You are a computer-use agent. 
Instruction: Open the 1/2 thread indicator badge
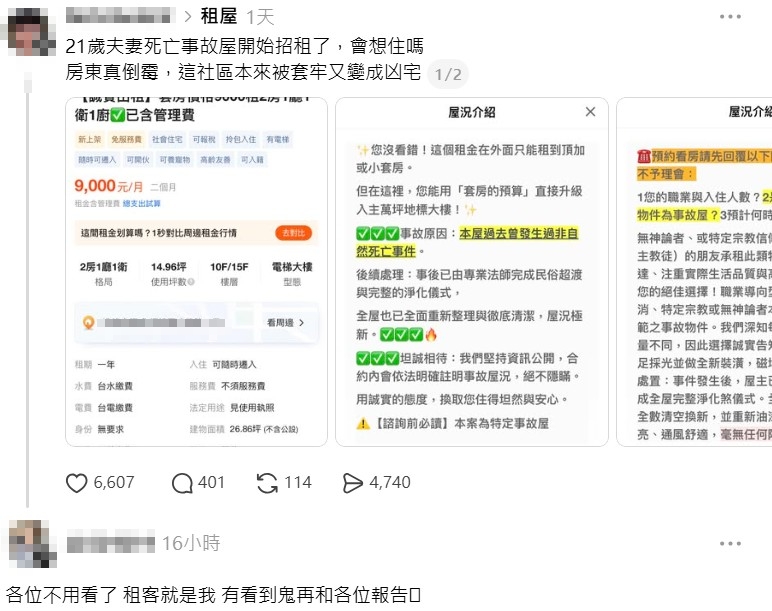click(x=448, y=74)
